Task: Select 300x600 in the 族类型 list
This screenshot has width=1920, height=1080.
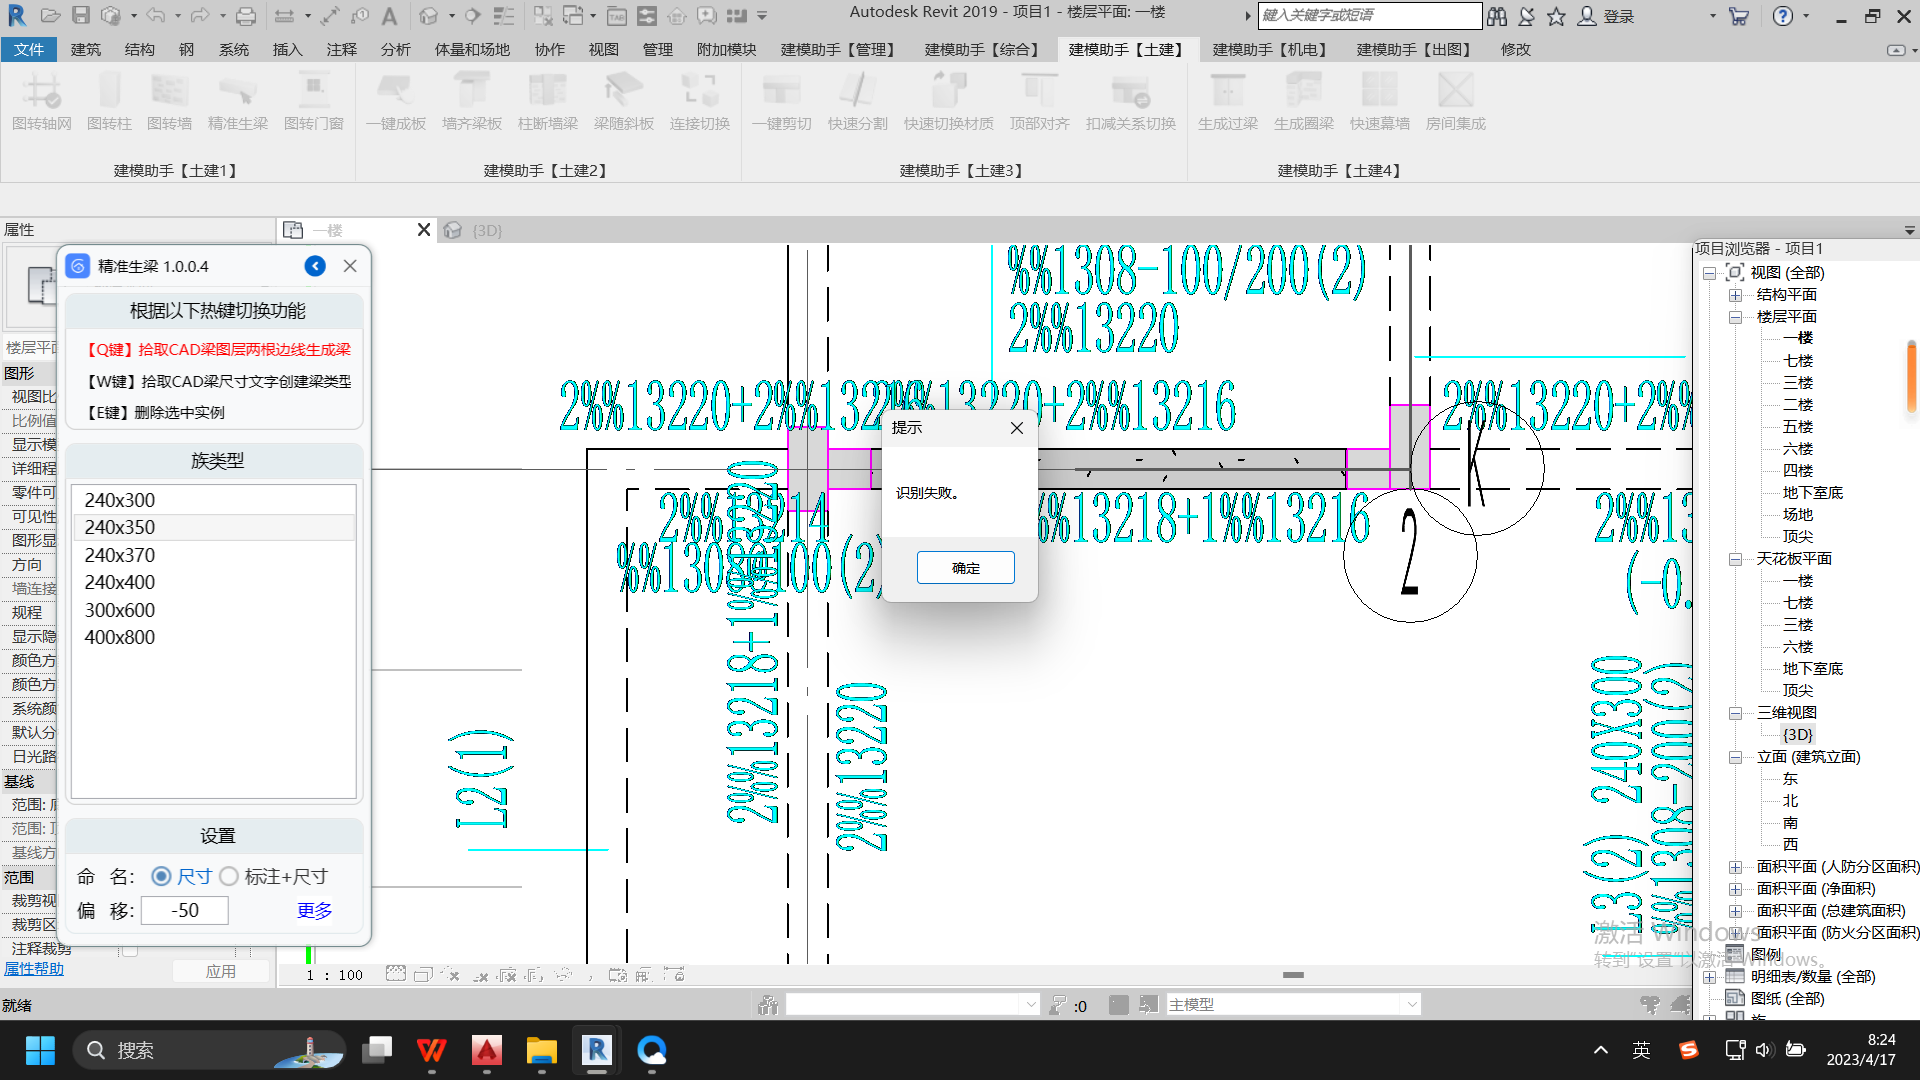Action: pos(120,610)
